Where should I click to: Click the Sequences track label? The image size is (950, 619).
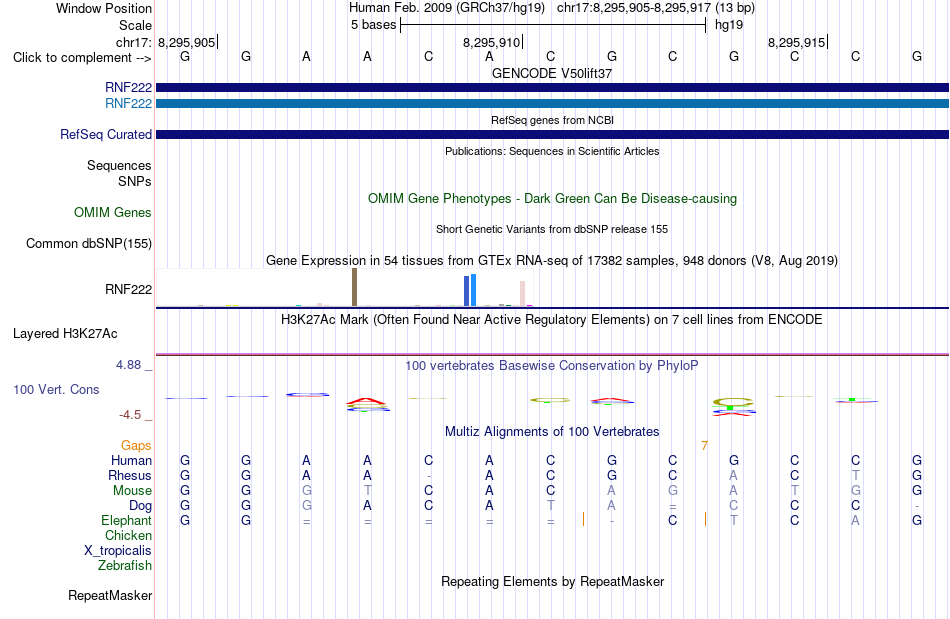click(119, 165)
